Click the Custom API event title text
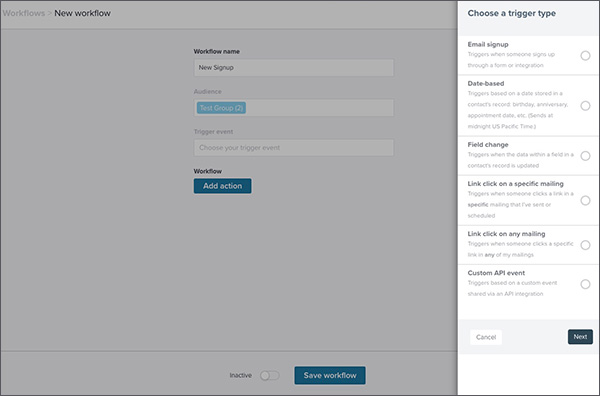Screen dimensions: 600x396 pyautogui.click(x=496, y=273)
